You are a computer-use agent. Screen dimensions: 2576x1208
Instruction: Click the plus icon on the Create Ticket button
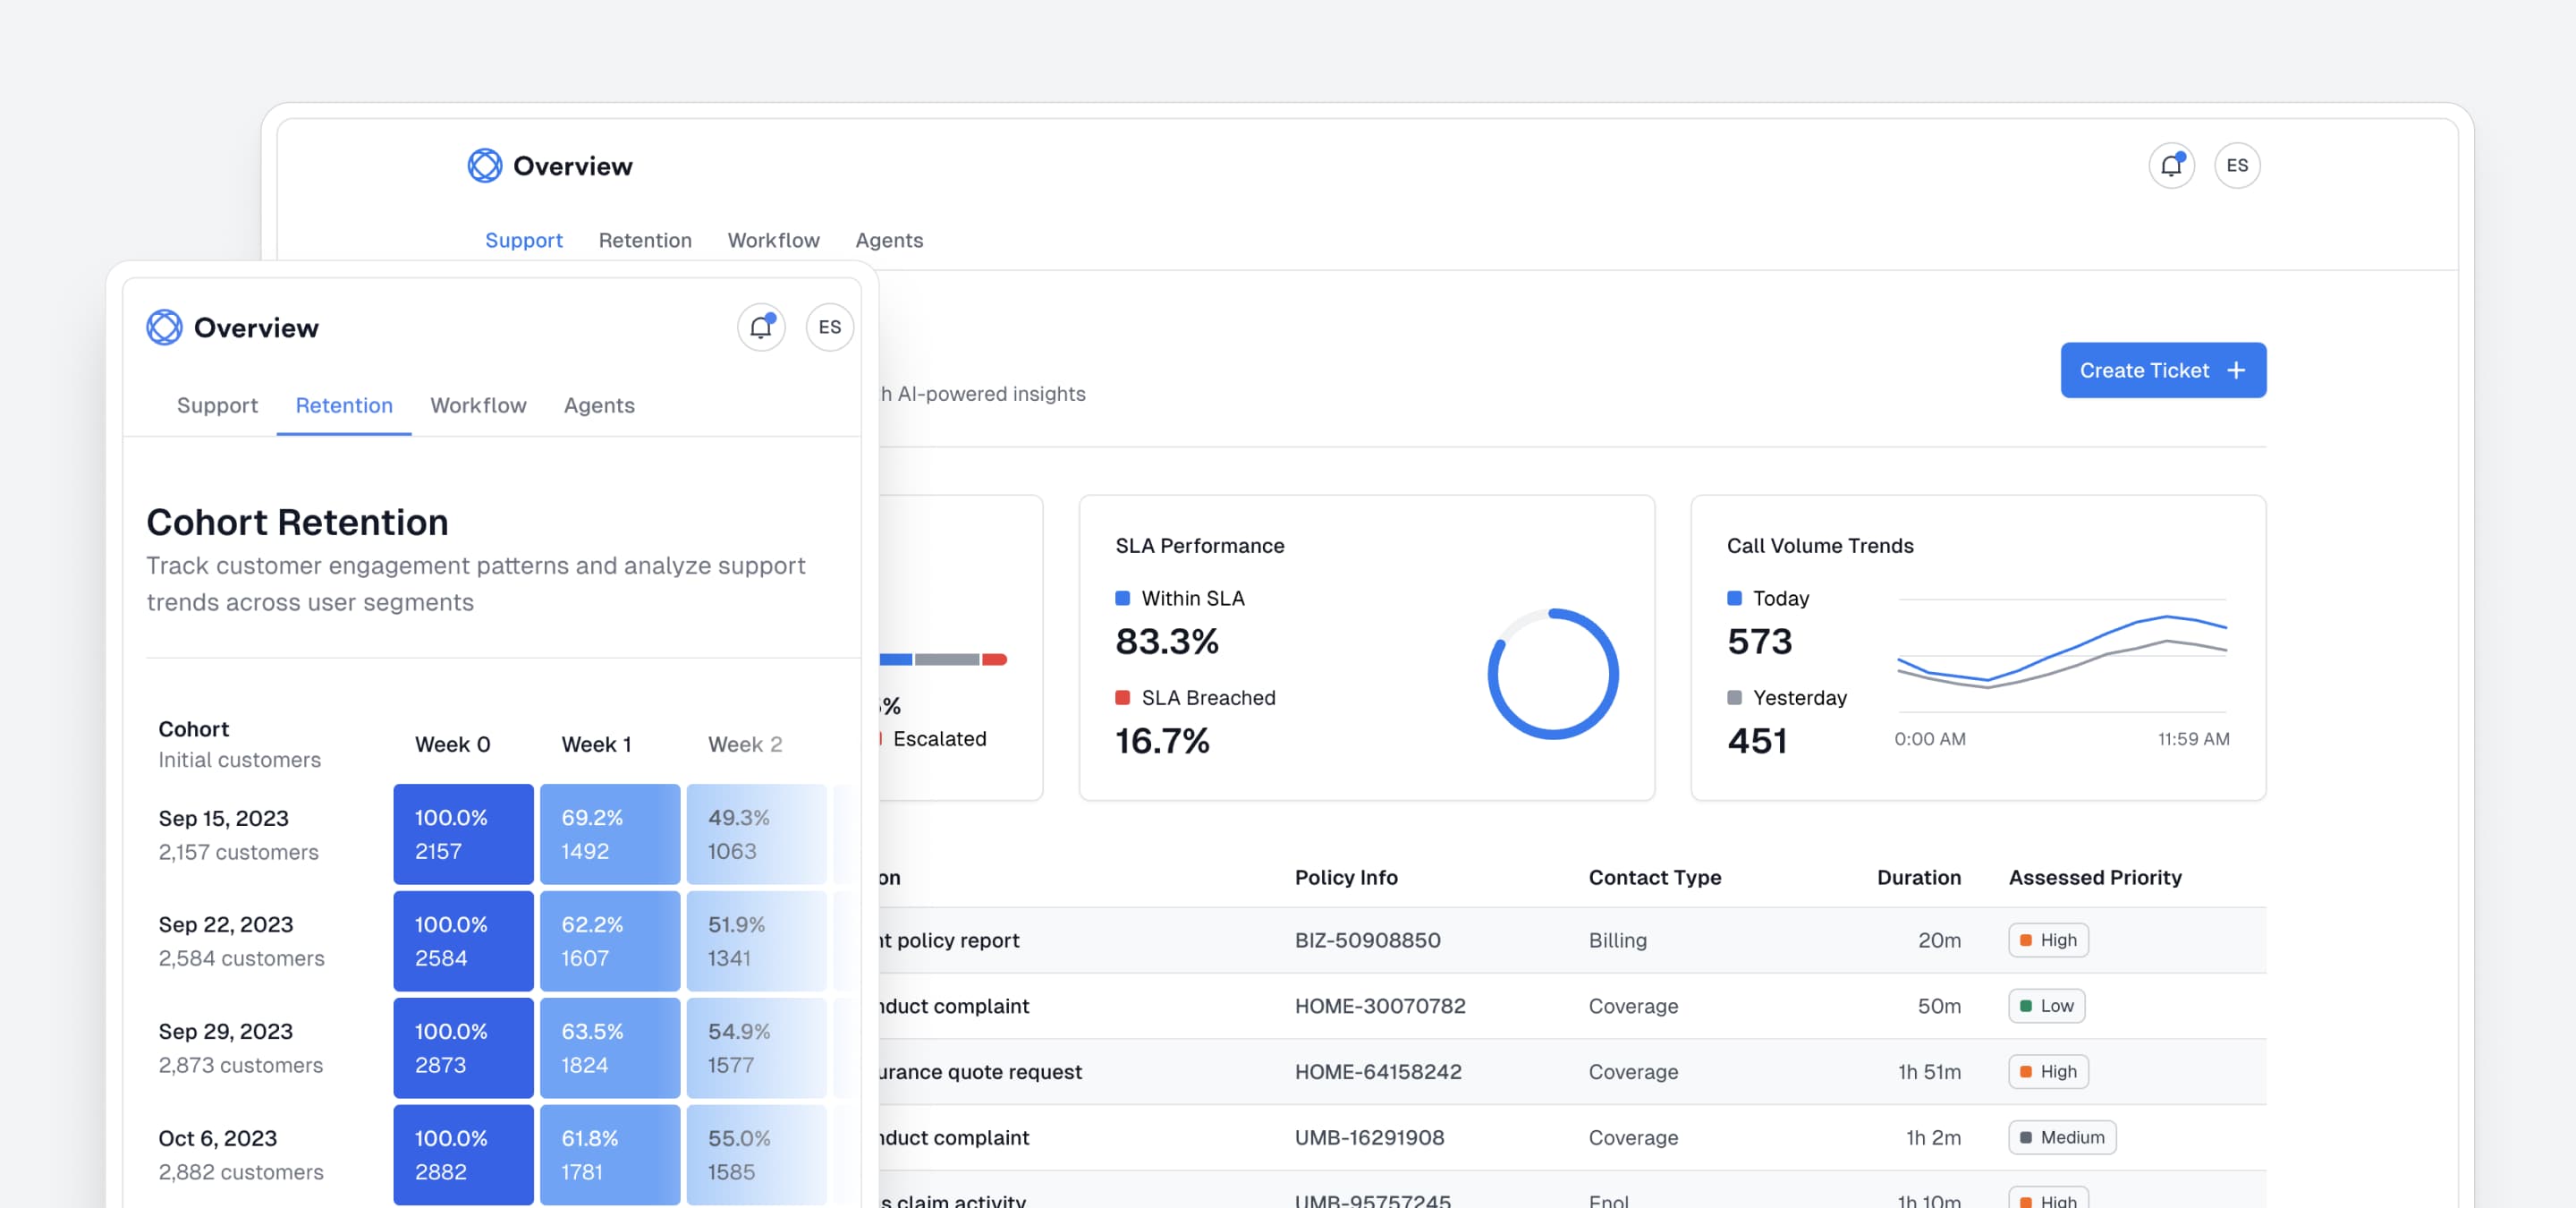pyautogui.click(x=2236, y=370)
